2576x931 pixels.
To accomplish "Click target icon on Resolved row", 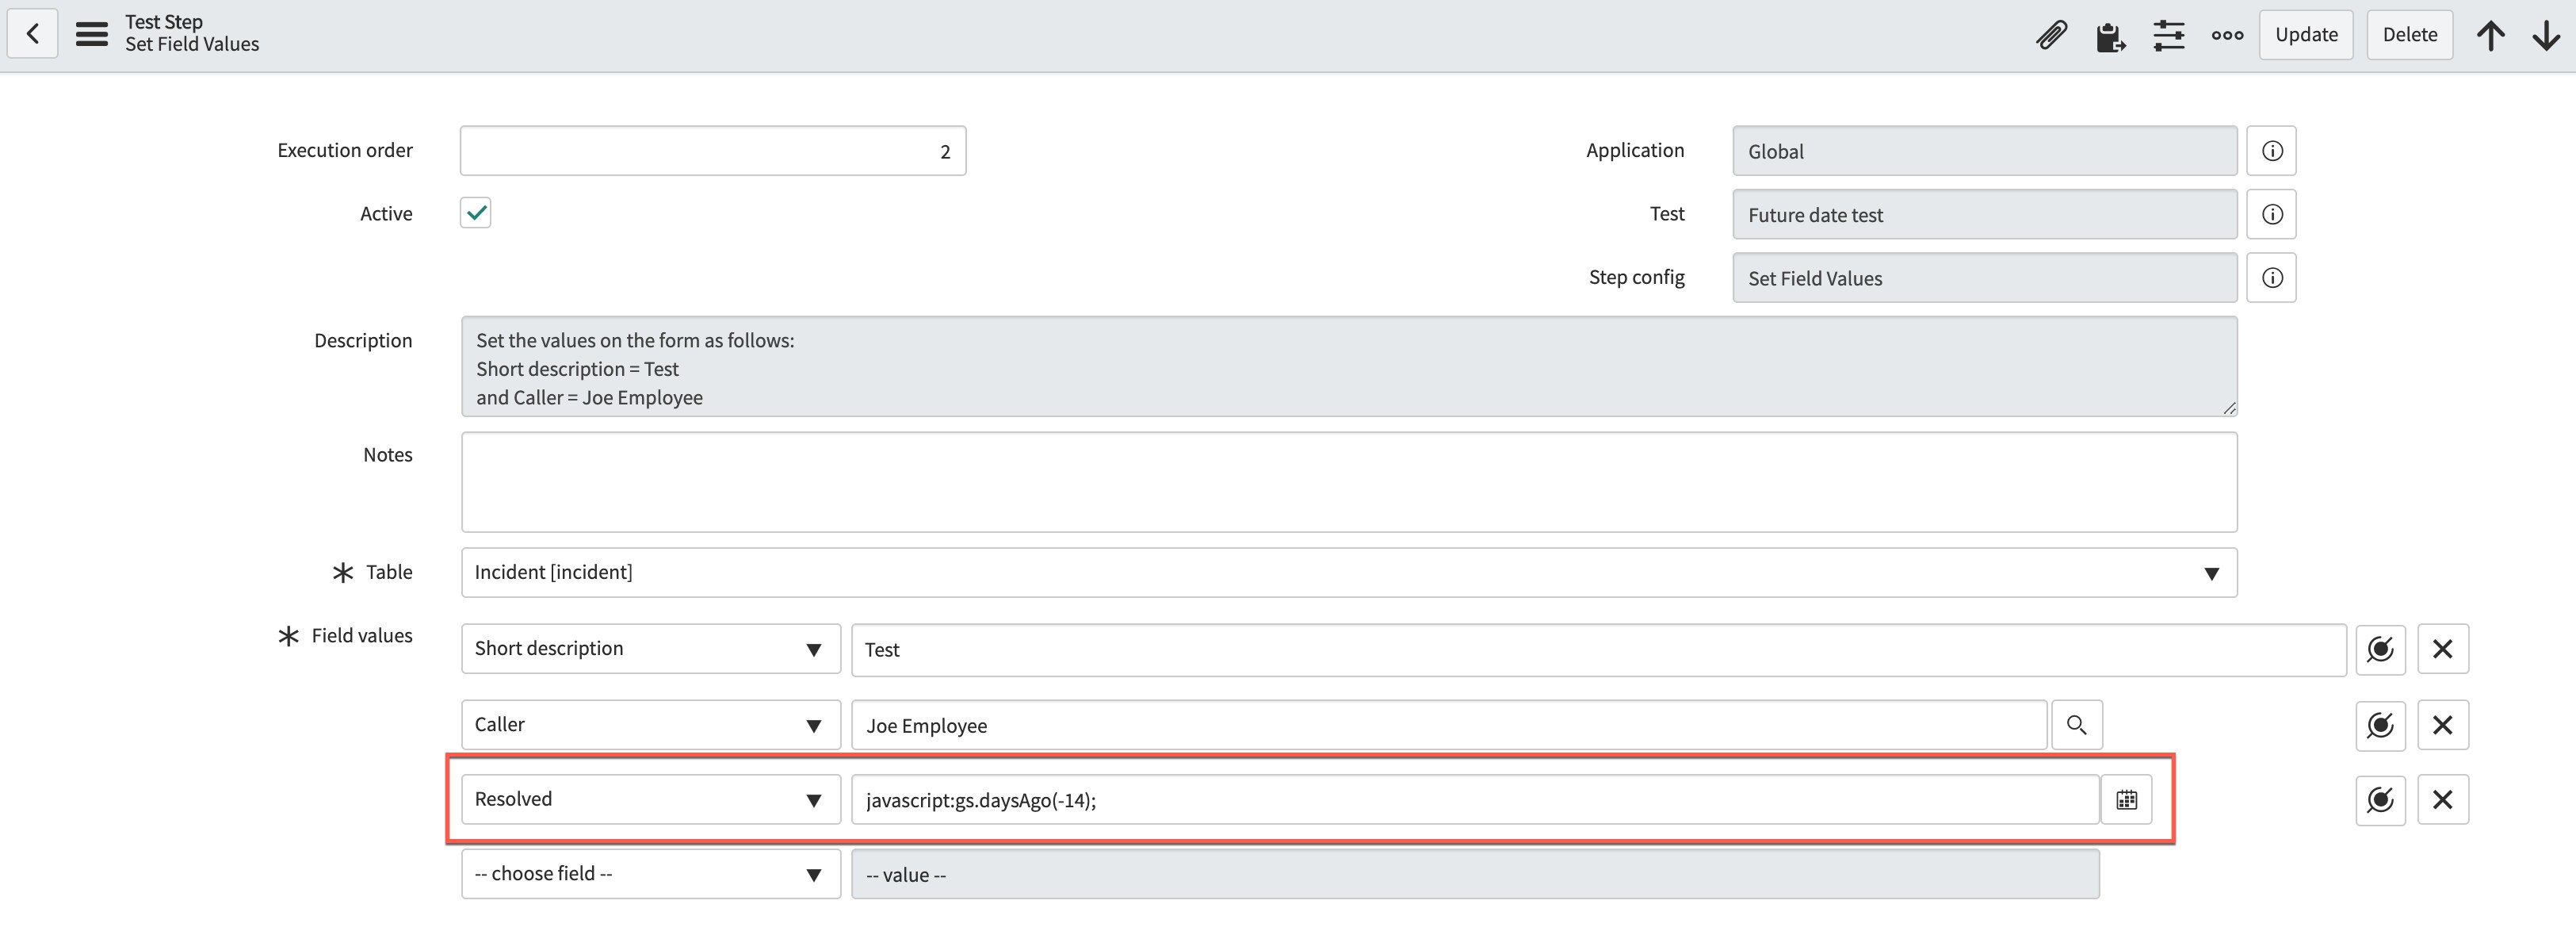I will 2380,800.
